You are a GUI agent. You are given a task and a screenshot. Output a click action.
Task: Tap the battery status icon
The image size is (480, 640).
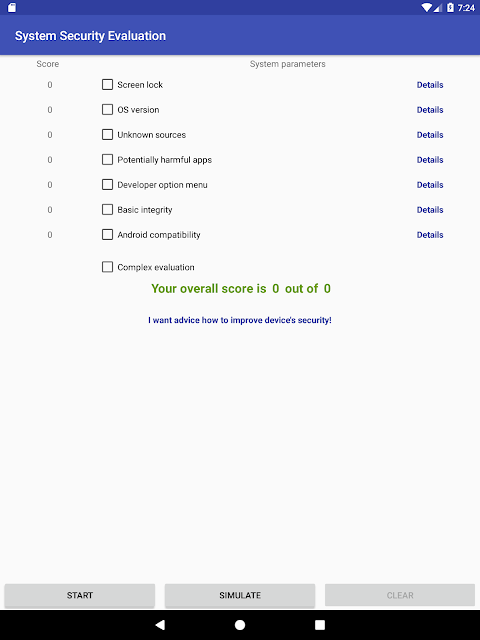coord(450,7)
